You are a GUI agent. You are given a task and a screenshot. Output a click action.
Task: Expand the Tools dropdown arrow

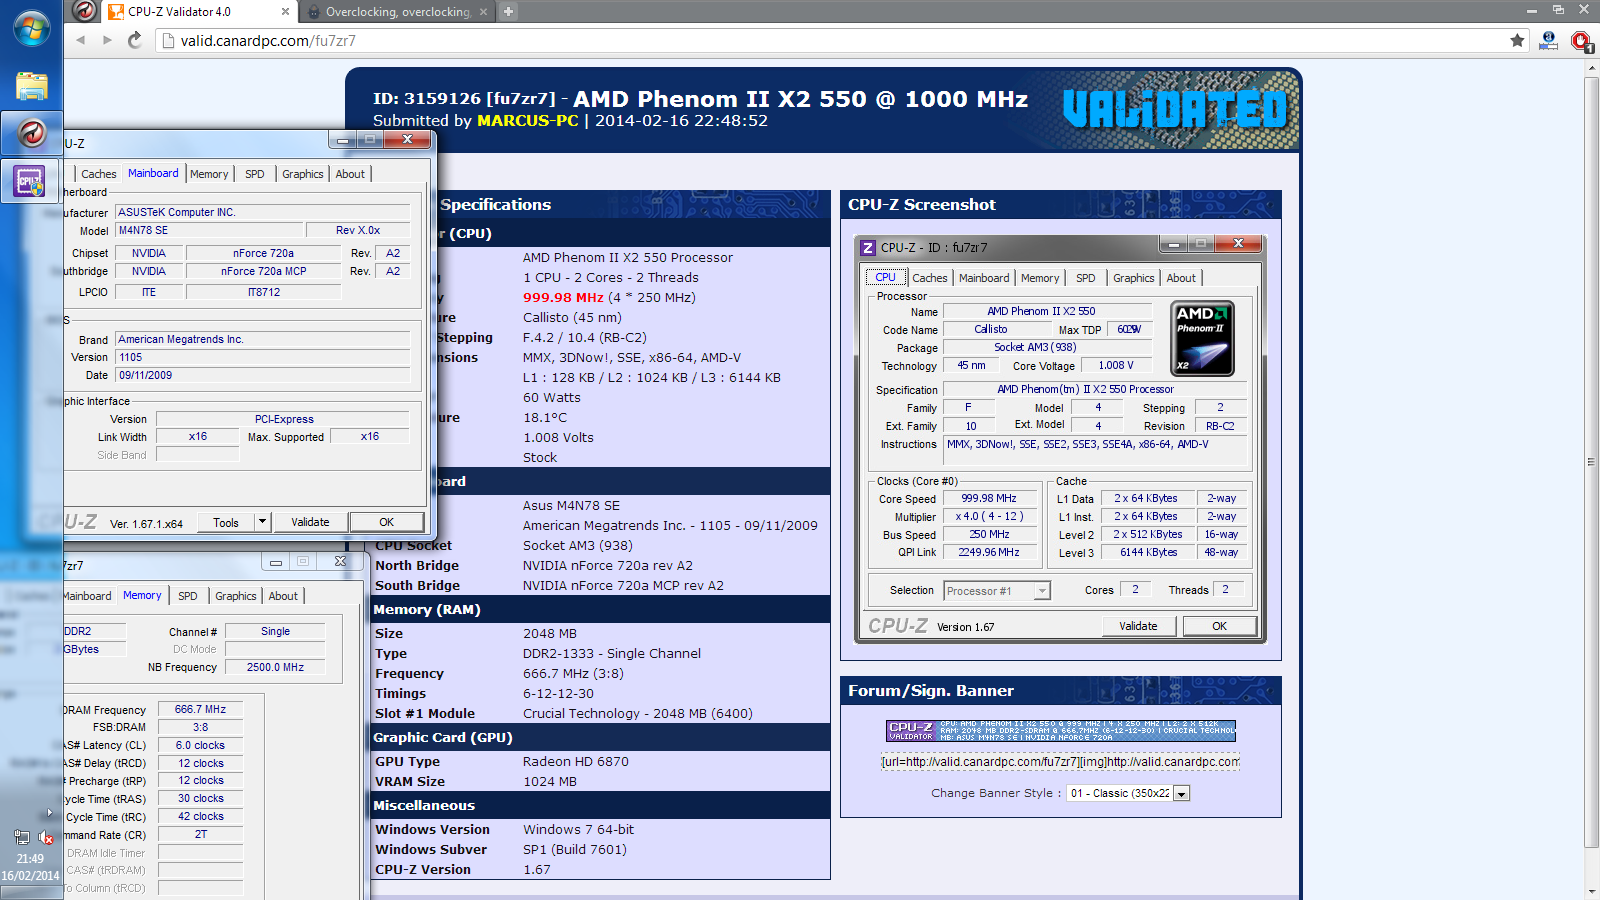tap(262, 522)
